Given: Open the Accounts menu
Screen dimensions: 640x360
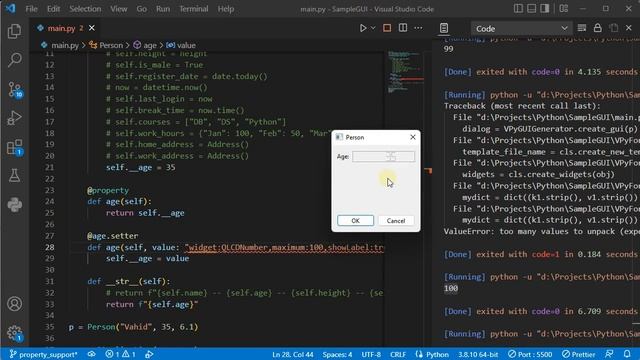Looking at the screenshot, I should point(14,304).
